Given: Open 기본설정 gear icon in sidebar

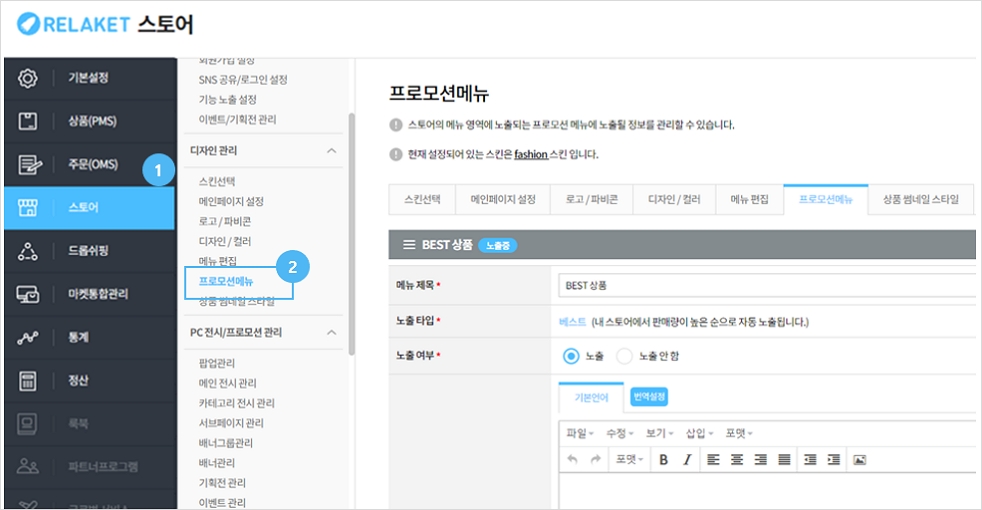Looking at the screenshot, I should (29, 78).
